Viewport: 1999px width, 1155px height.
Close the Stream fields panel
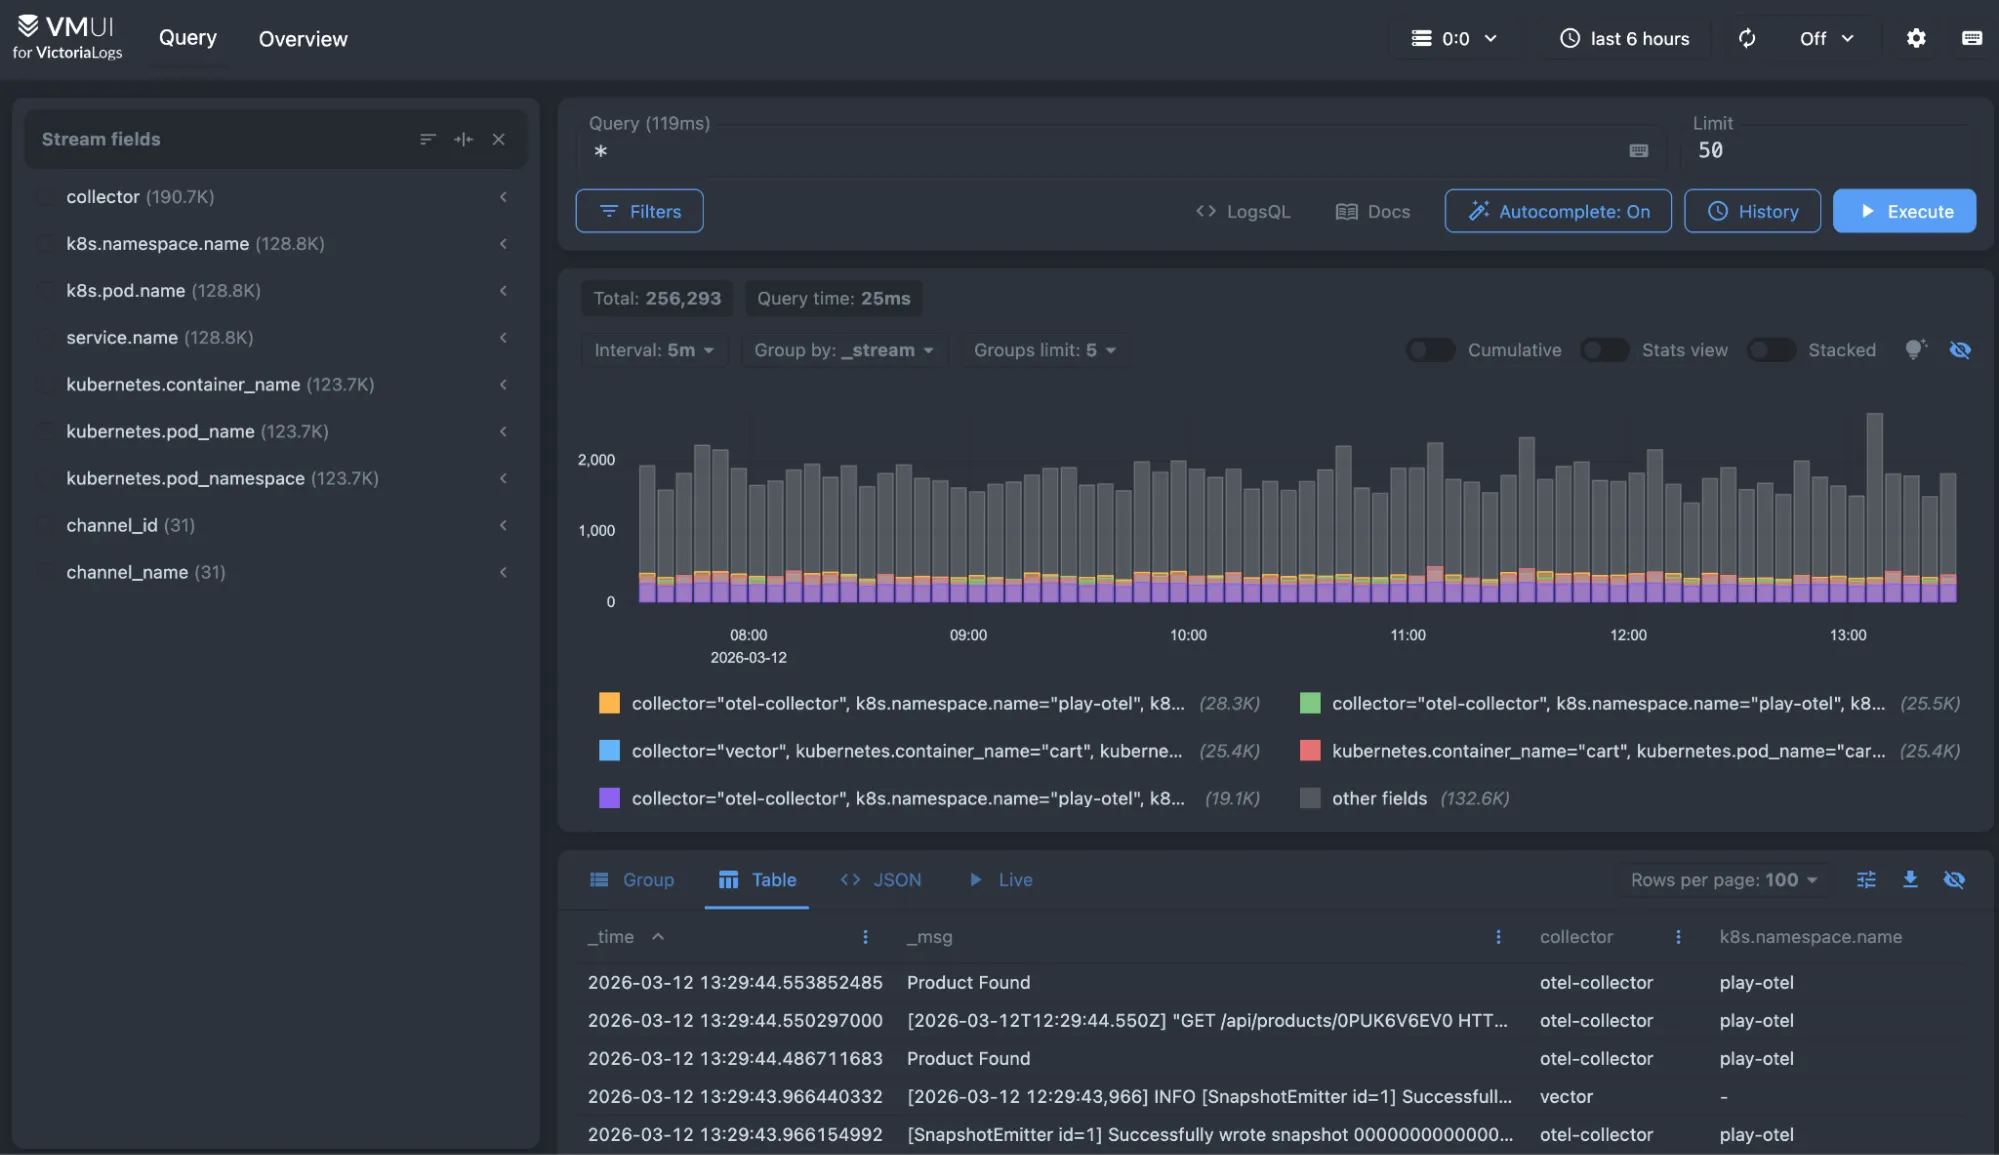pos(498,139)
